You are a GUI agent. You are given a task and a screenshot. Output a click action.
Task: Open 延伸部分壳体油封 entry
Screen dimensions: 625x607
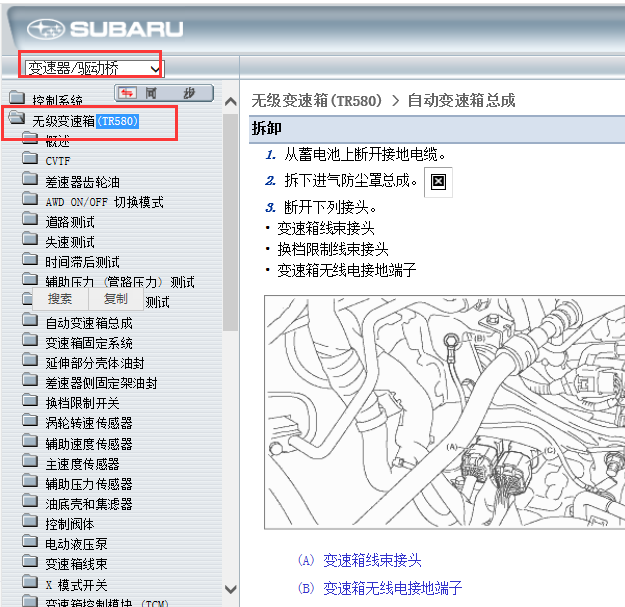point(95,363)
